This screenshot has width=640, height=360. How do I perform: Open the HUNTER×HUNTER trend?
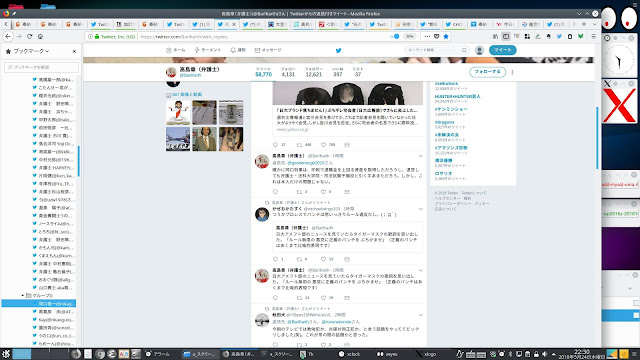coord(457,96)
